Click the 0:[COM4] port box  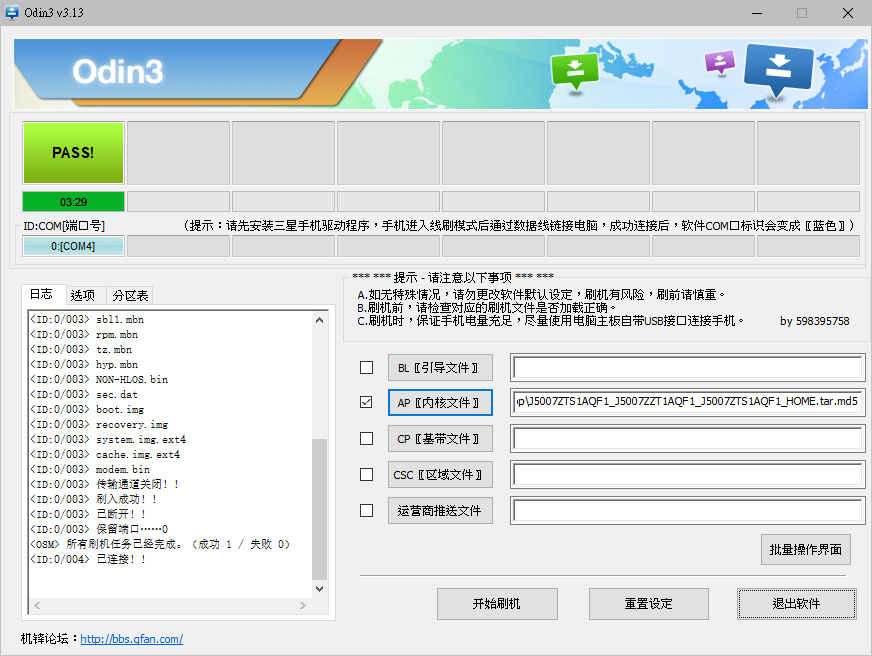[x=73, y=246]
